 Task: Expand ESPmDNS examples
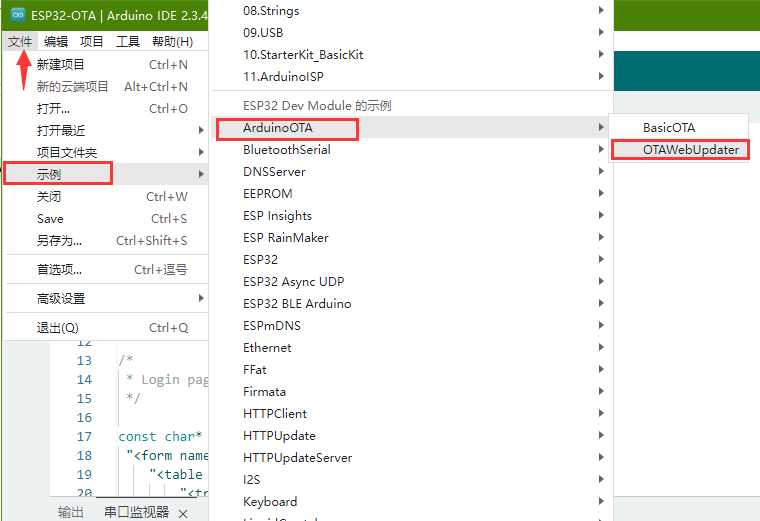411,325
